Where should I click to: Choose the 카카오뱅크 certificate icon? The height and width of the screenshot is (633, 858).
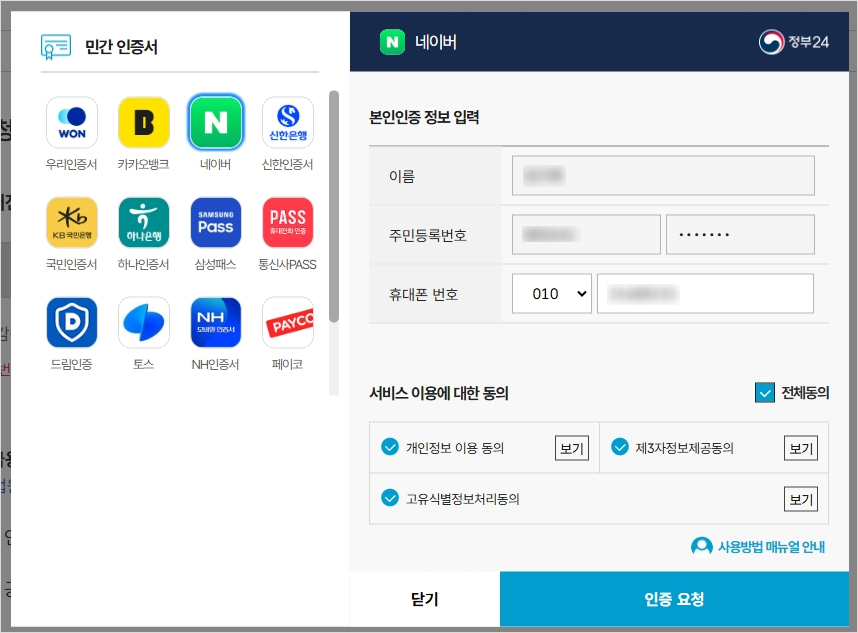143,123
